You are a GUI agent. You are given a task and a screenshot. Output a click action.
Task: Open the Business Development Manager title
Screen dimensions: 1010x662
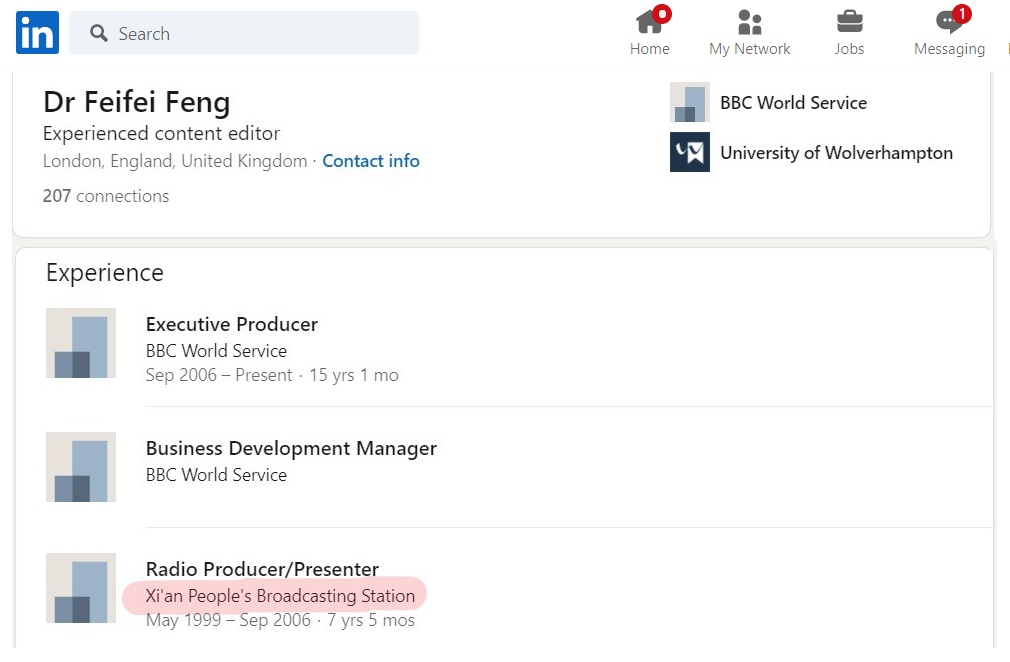pos(291,449)
